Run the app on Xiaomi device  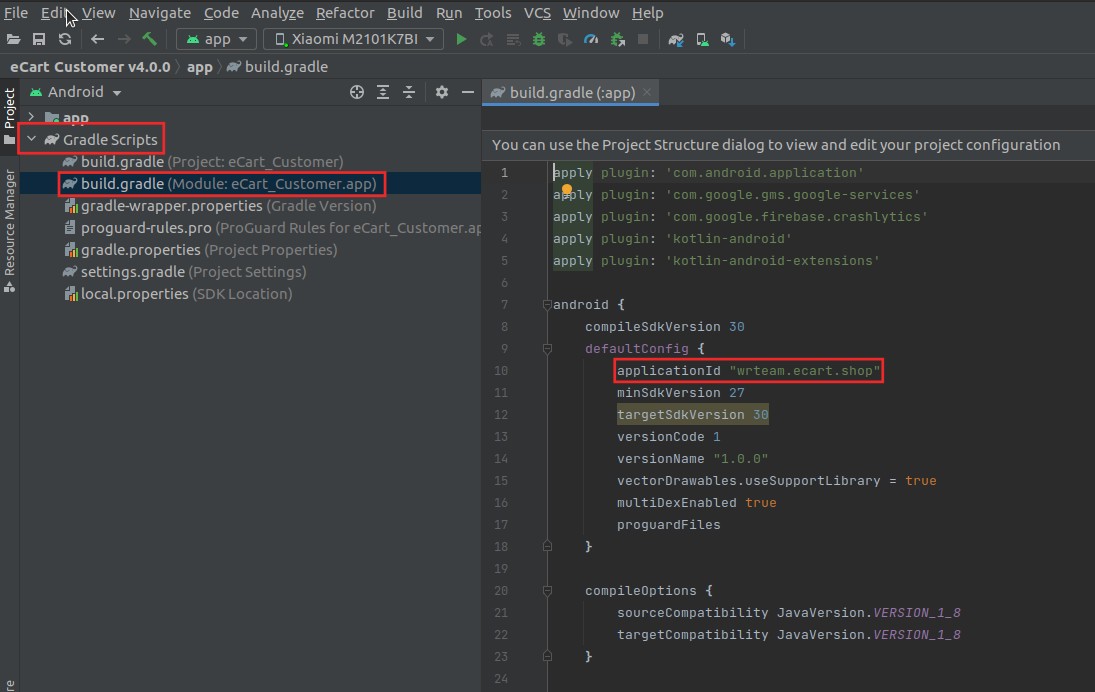(460, 39)
